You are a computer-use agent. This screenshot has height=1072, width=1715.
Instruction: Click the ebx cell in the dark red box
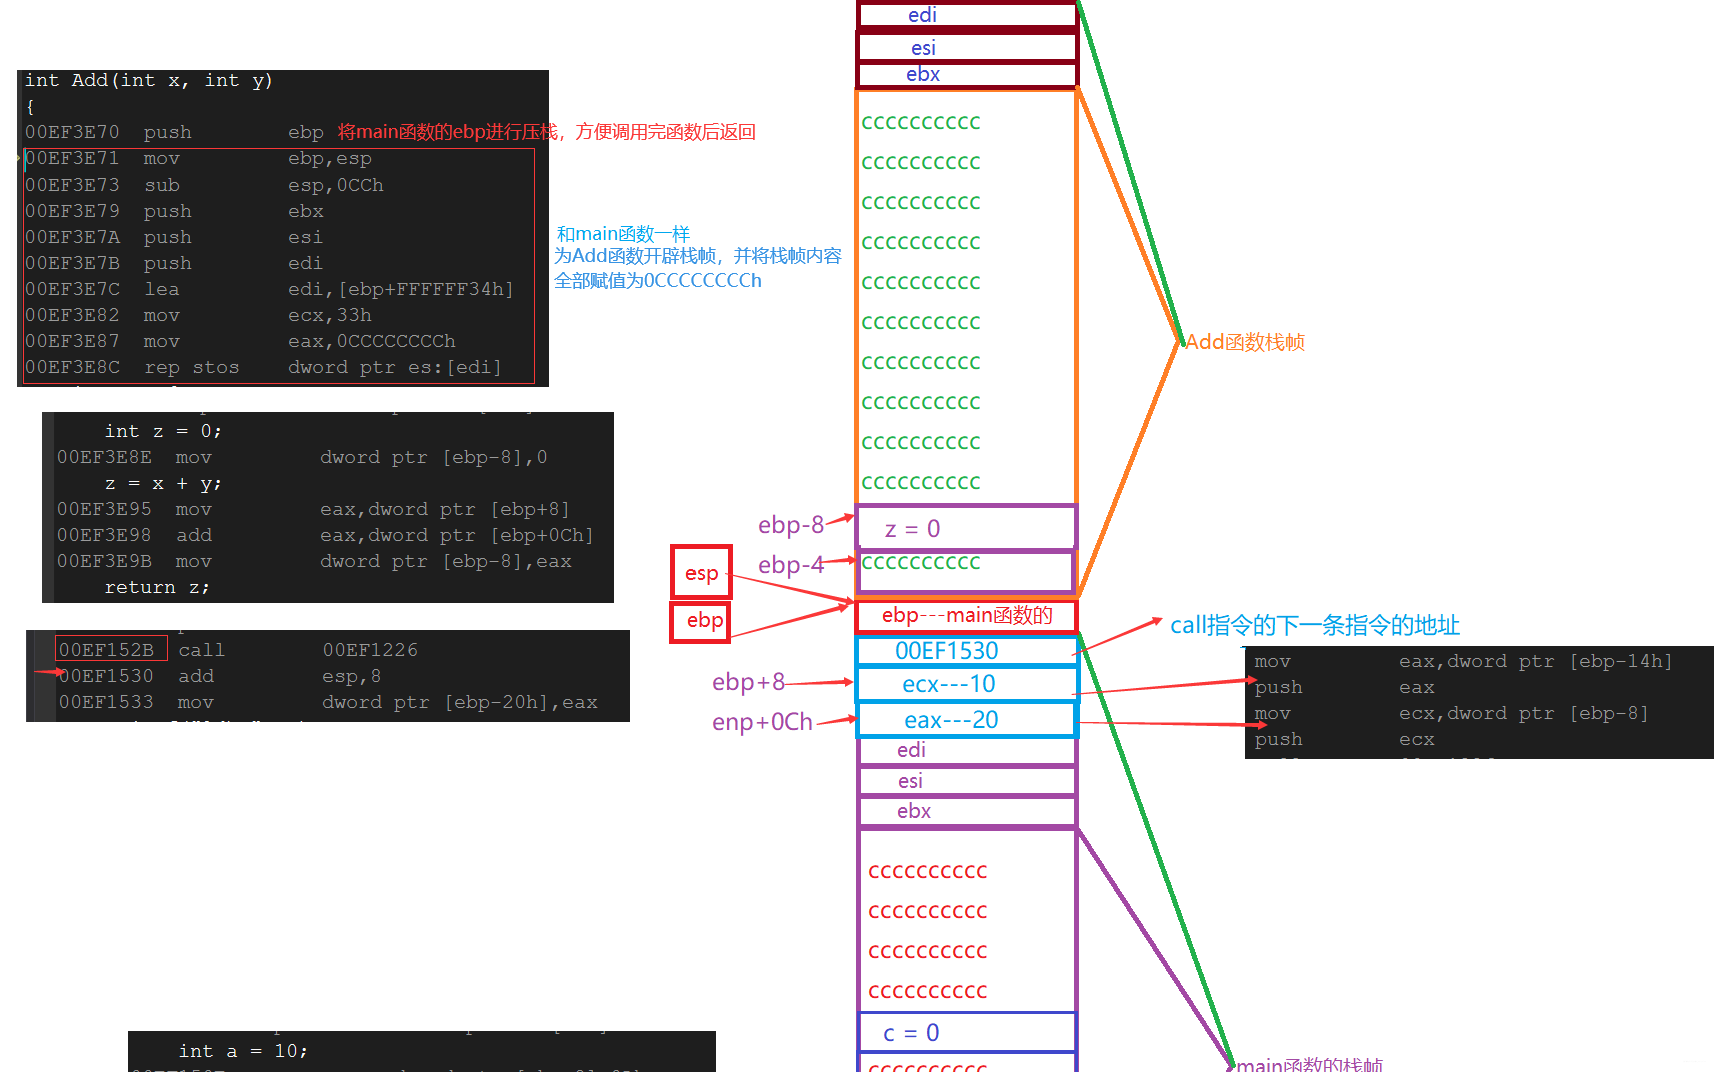(x=967, y=74)
